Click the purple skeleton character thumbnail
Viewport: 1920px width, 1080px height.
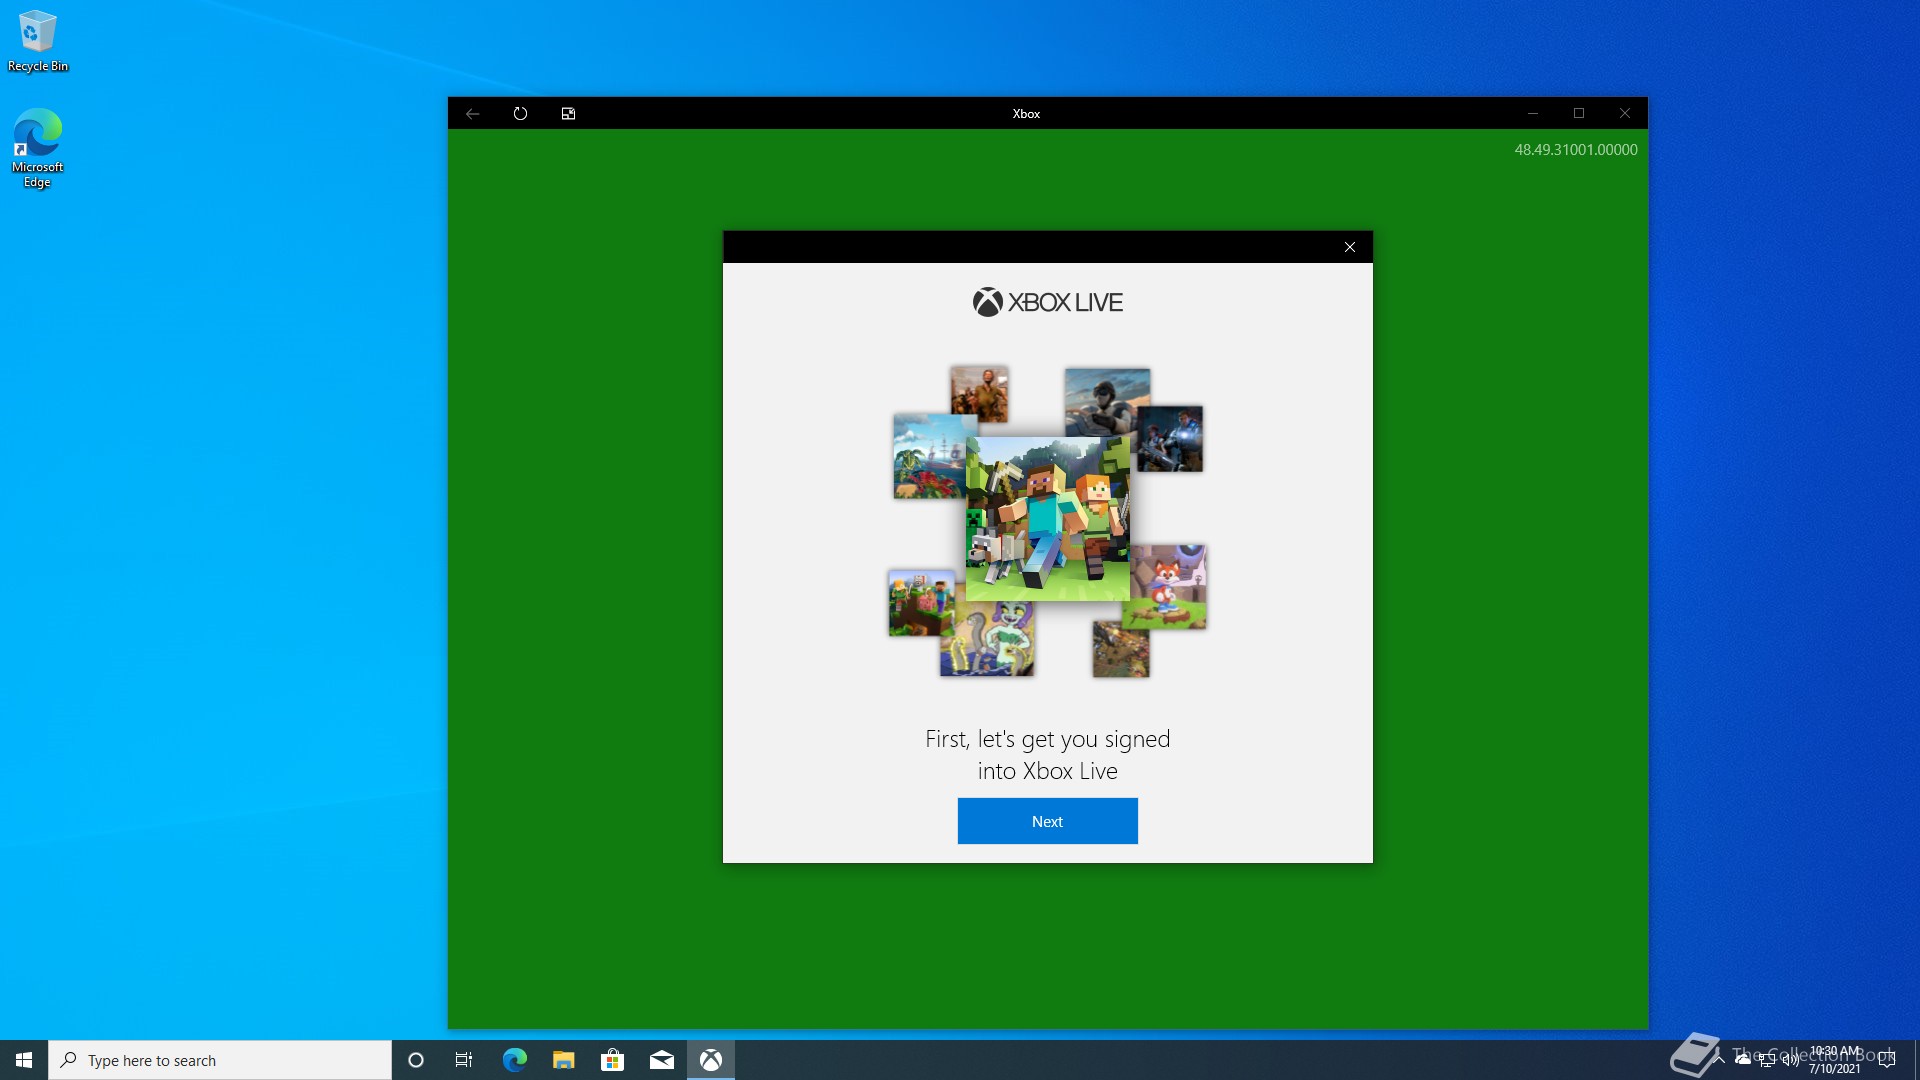coord(987,640)
